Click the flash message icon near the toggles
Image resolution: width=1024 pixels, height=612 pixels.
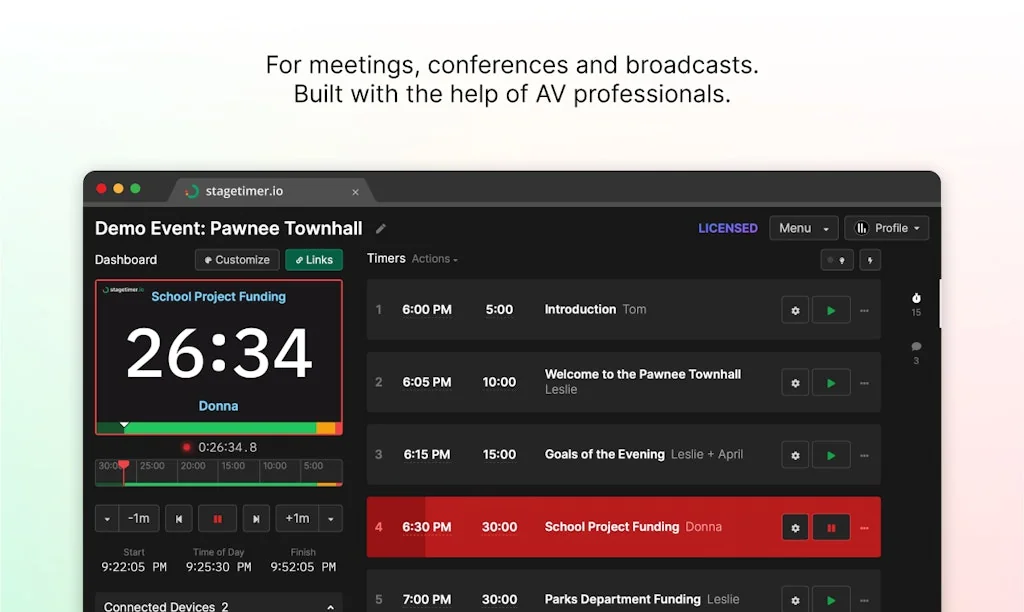tap(869, 260)
